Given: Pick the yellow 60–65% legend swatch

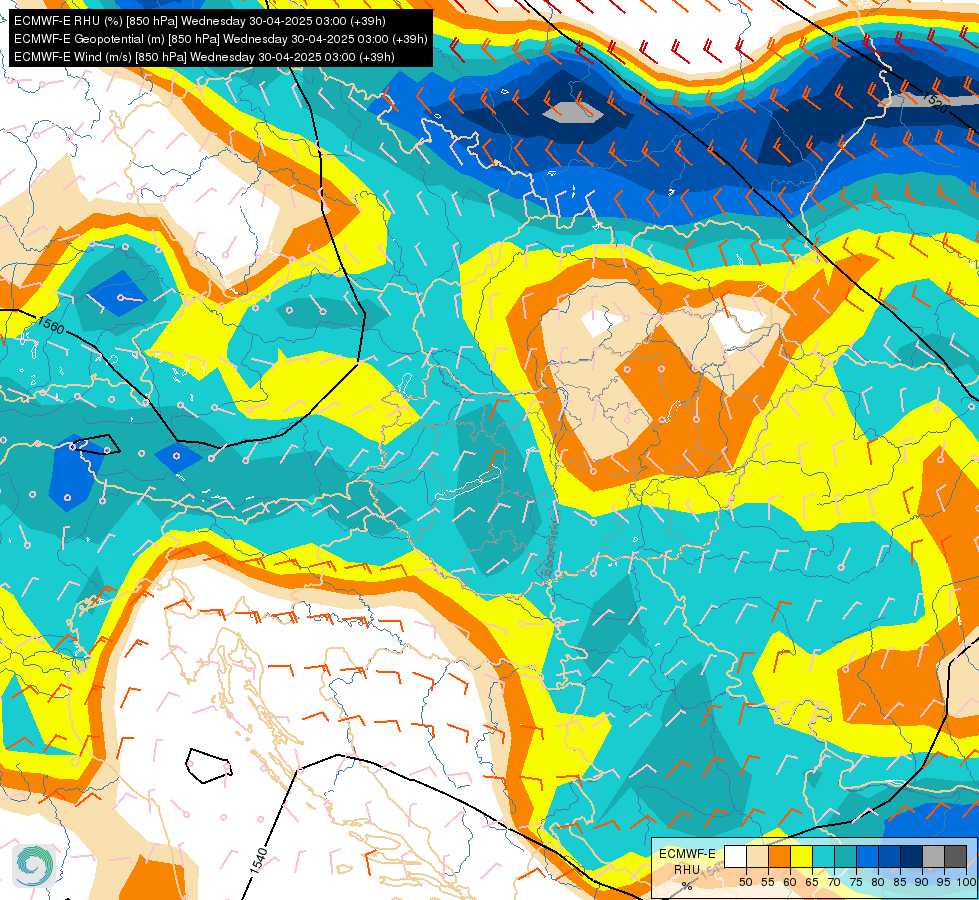Looking at the screenshot, I should (802, 856).
